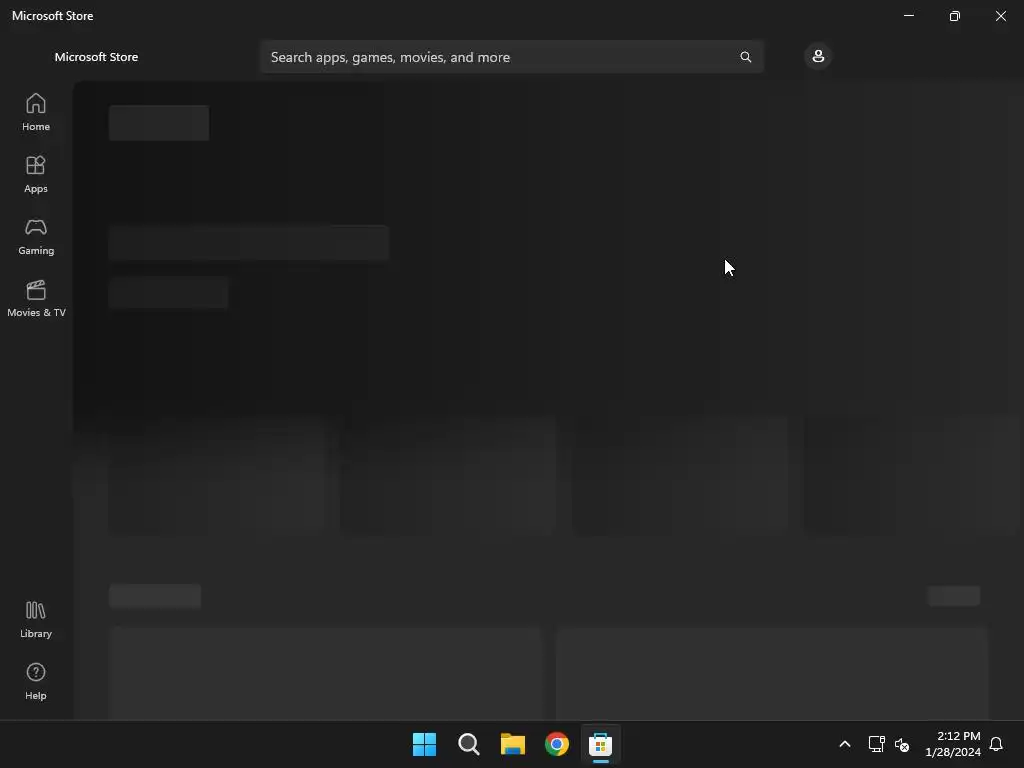Launch File Explorer from taskbar

(513, 744)
